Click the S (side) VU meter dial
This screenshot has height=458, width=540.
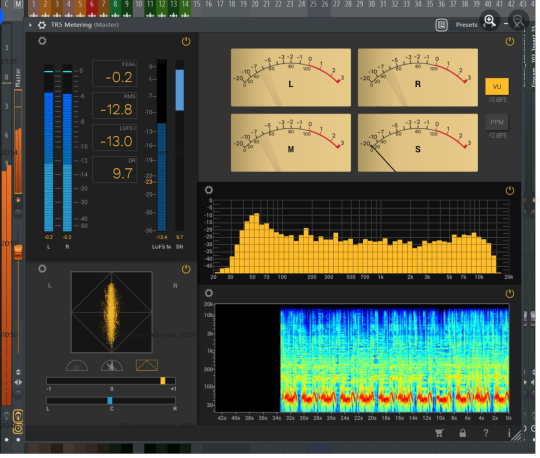click(418, 143)
